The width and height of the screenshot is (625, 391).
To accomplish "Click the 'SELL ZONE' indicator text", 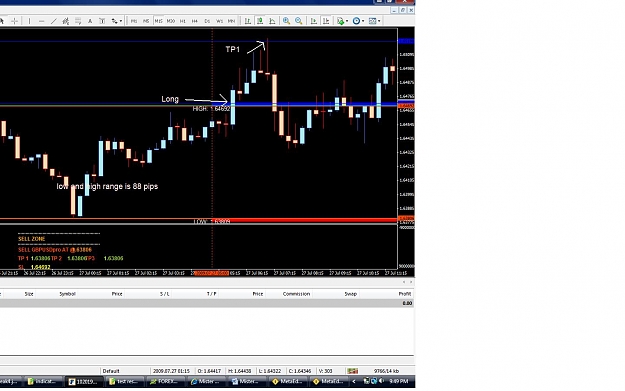I will click(31, 239).
